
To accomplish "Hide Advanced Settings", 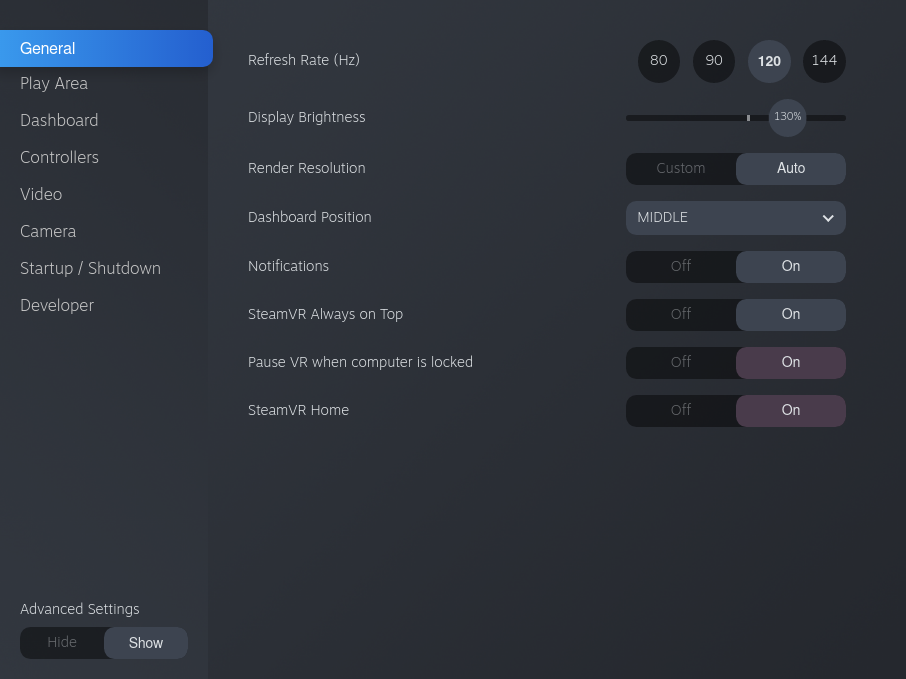I will pos(62,643).
